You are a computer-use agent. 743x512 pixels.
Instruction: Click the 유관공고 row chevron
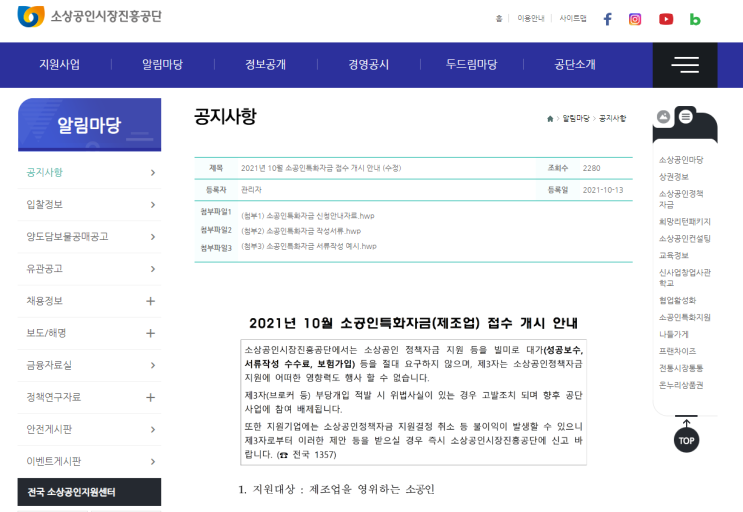153,269
